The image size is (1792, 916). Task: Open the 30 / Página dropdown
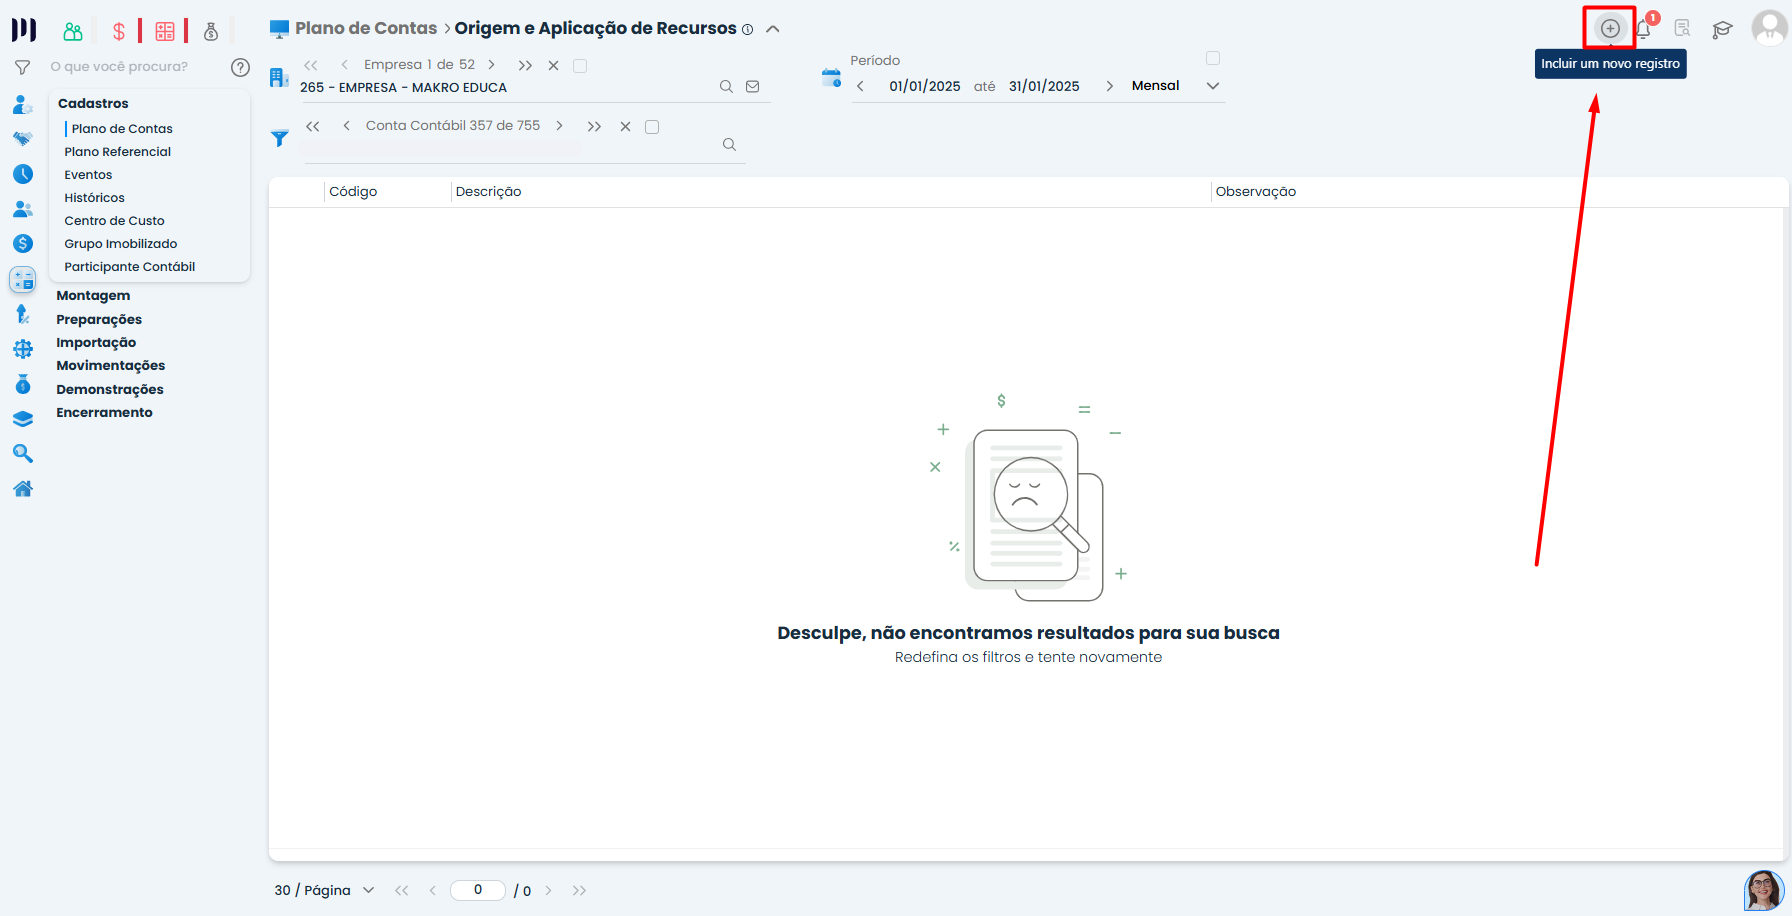324,890
